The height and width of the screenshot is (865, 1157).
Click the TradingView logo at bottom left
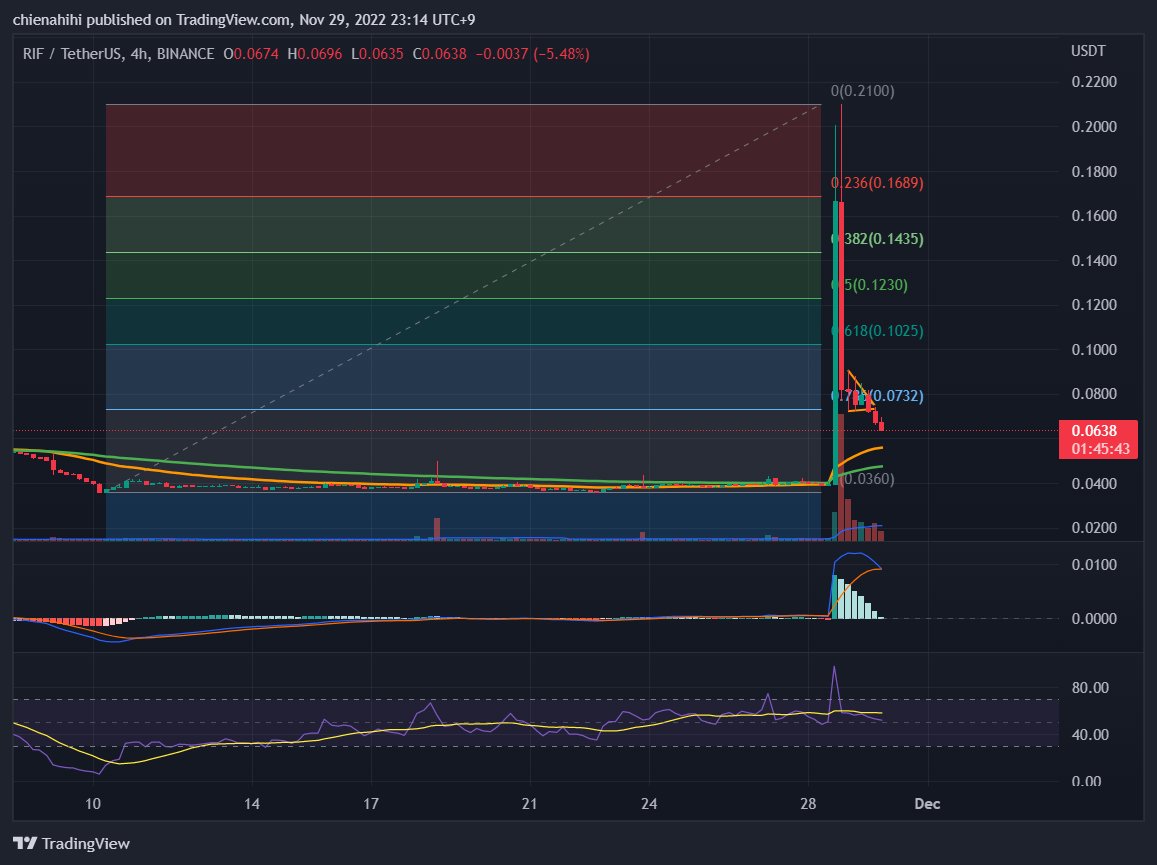coord(72,843)
